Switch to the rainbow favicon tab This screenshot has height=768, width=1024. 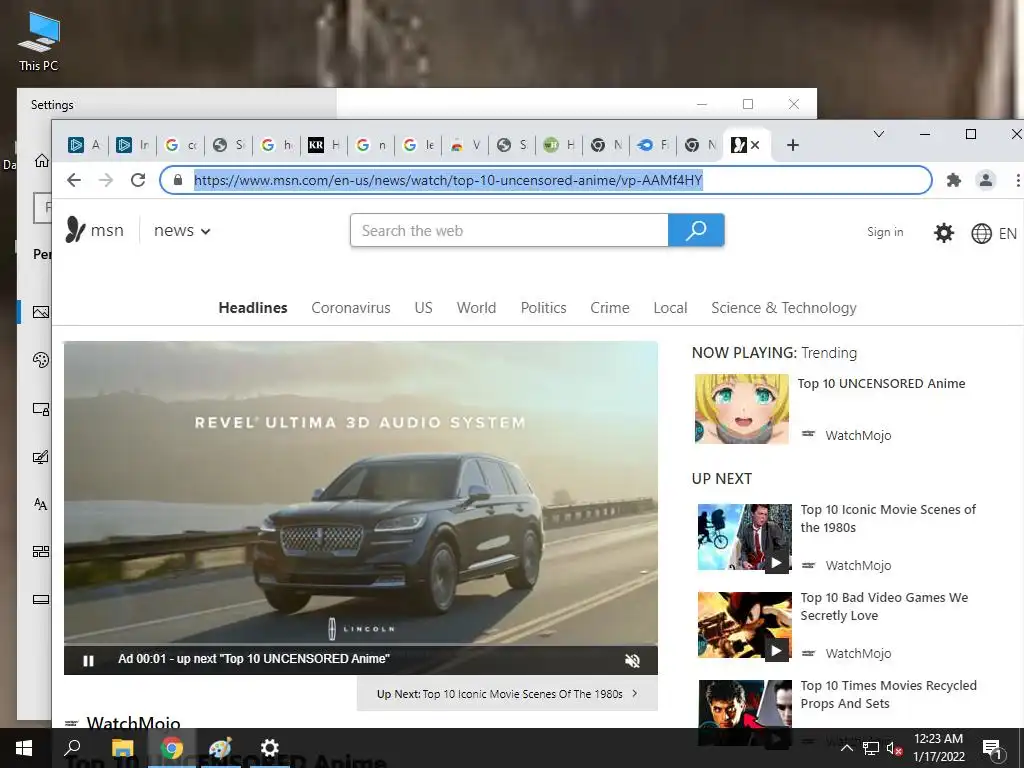[466, 145]
